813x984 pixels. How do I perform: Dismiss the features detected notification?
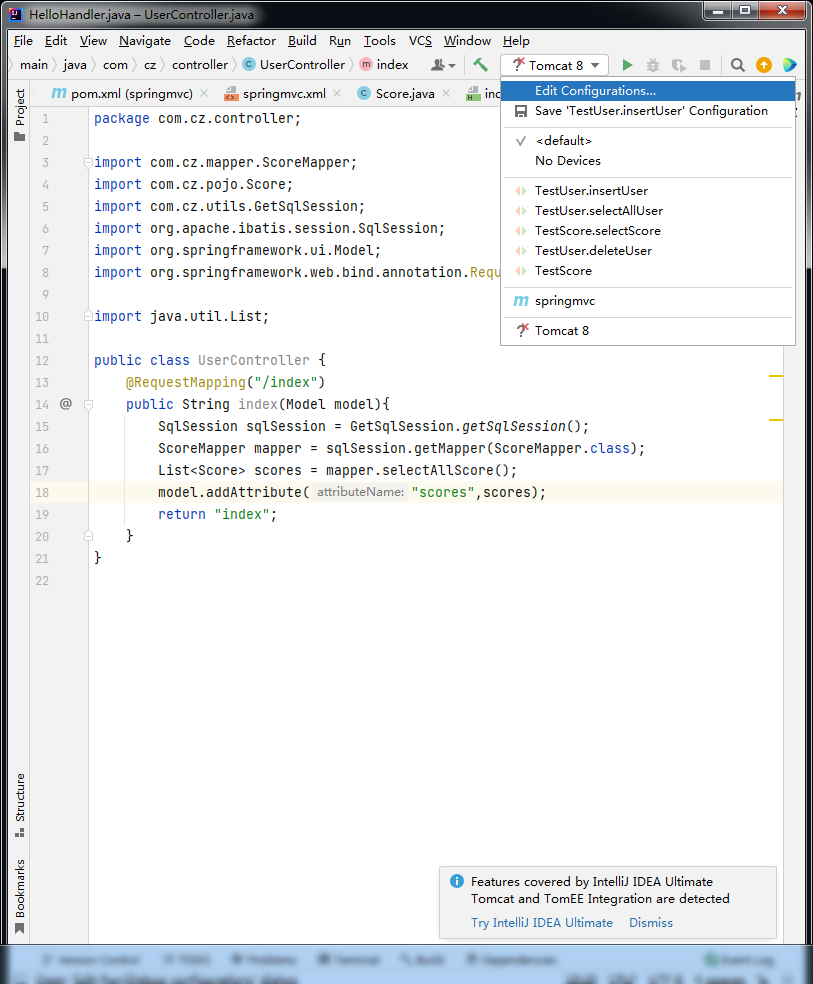tap(650, 922)
